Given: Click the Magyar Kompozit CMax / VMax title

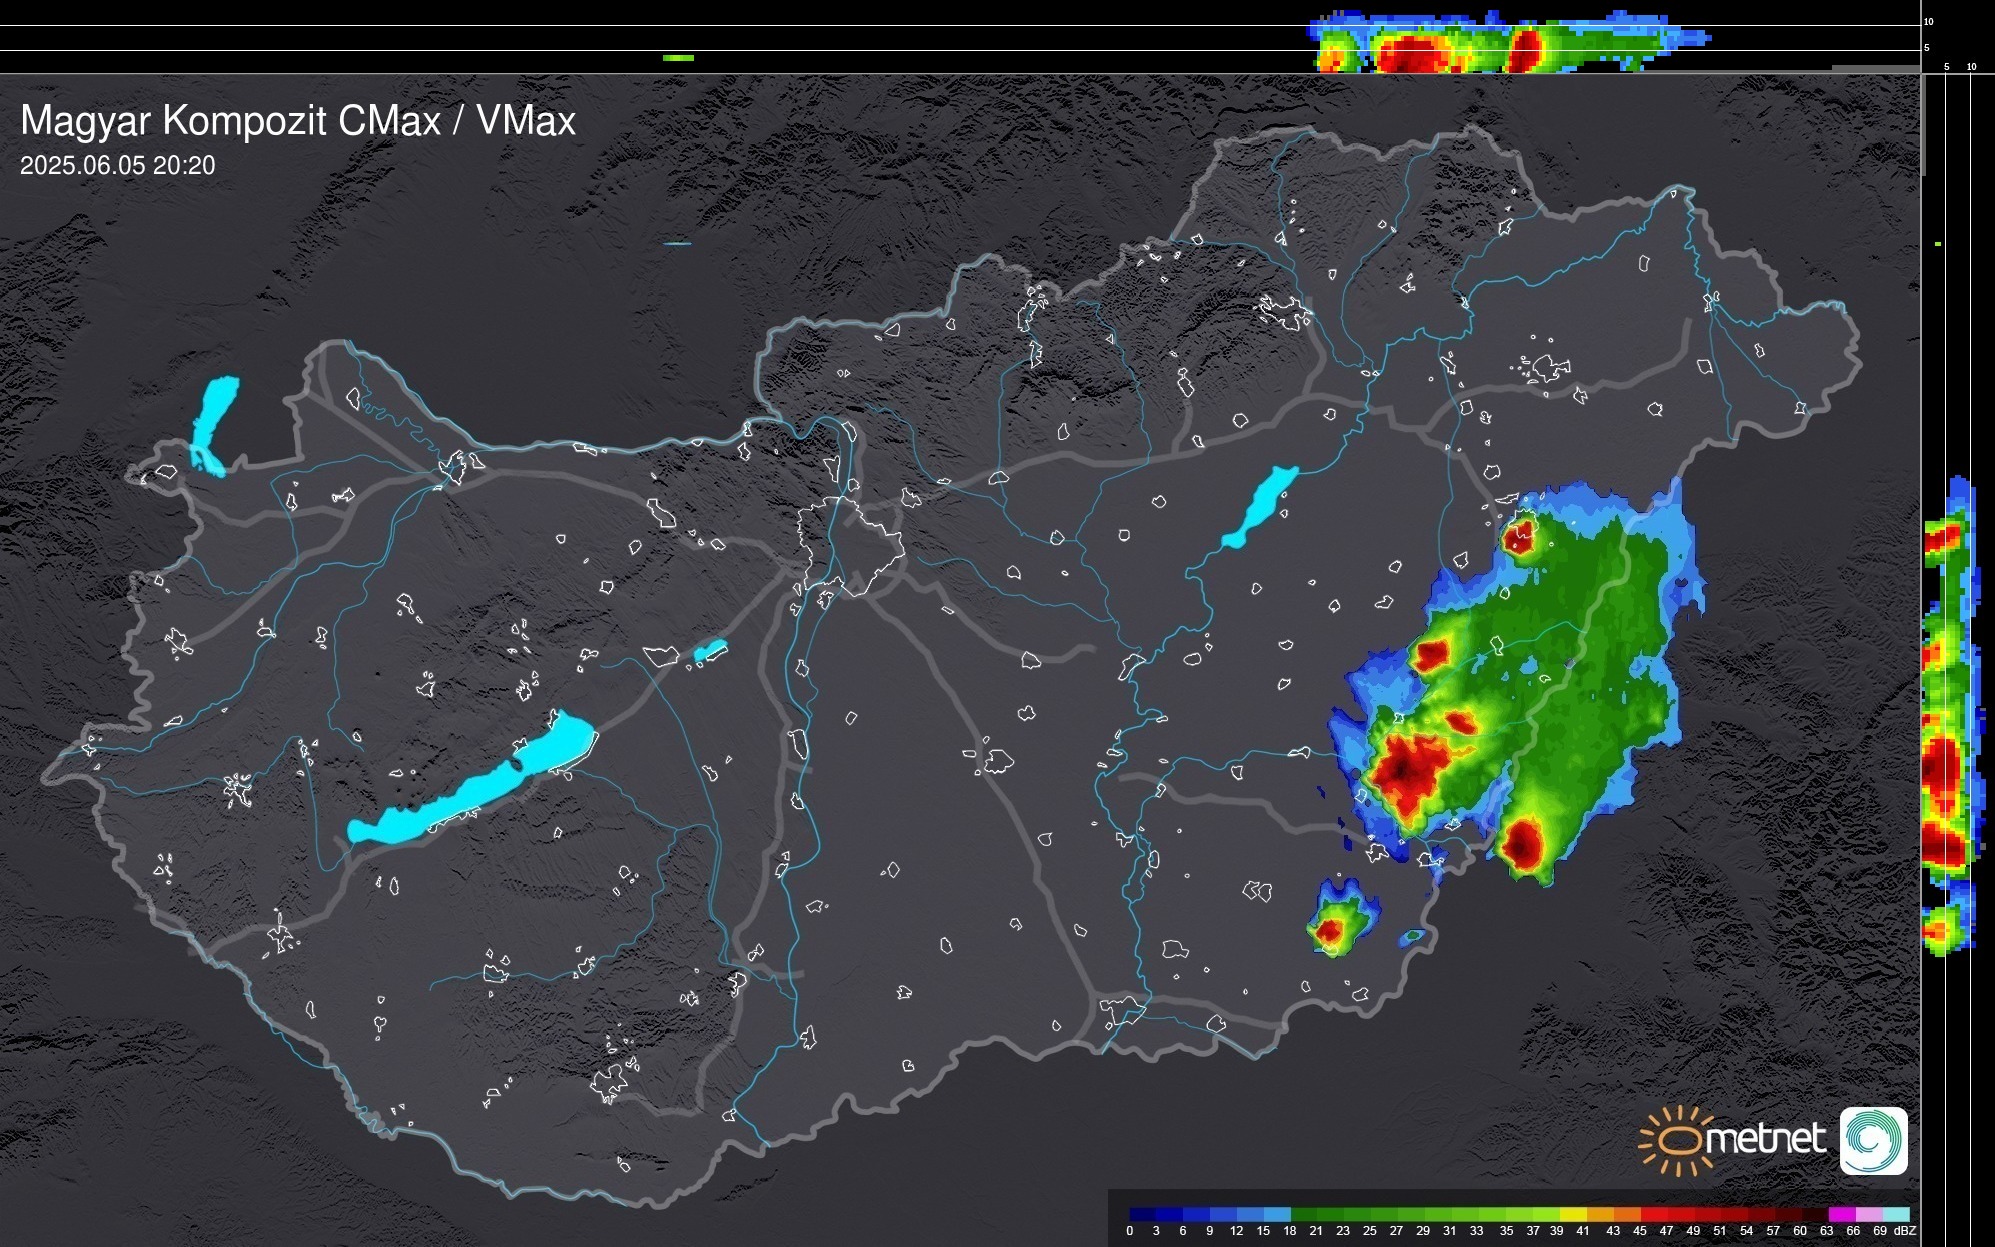Looking at the screenshot, I should pos(298,121).
